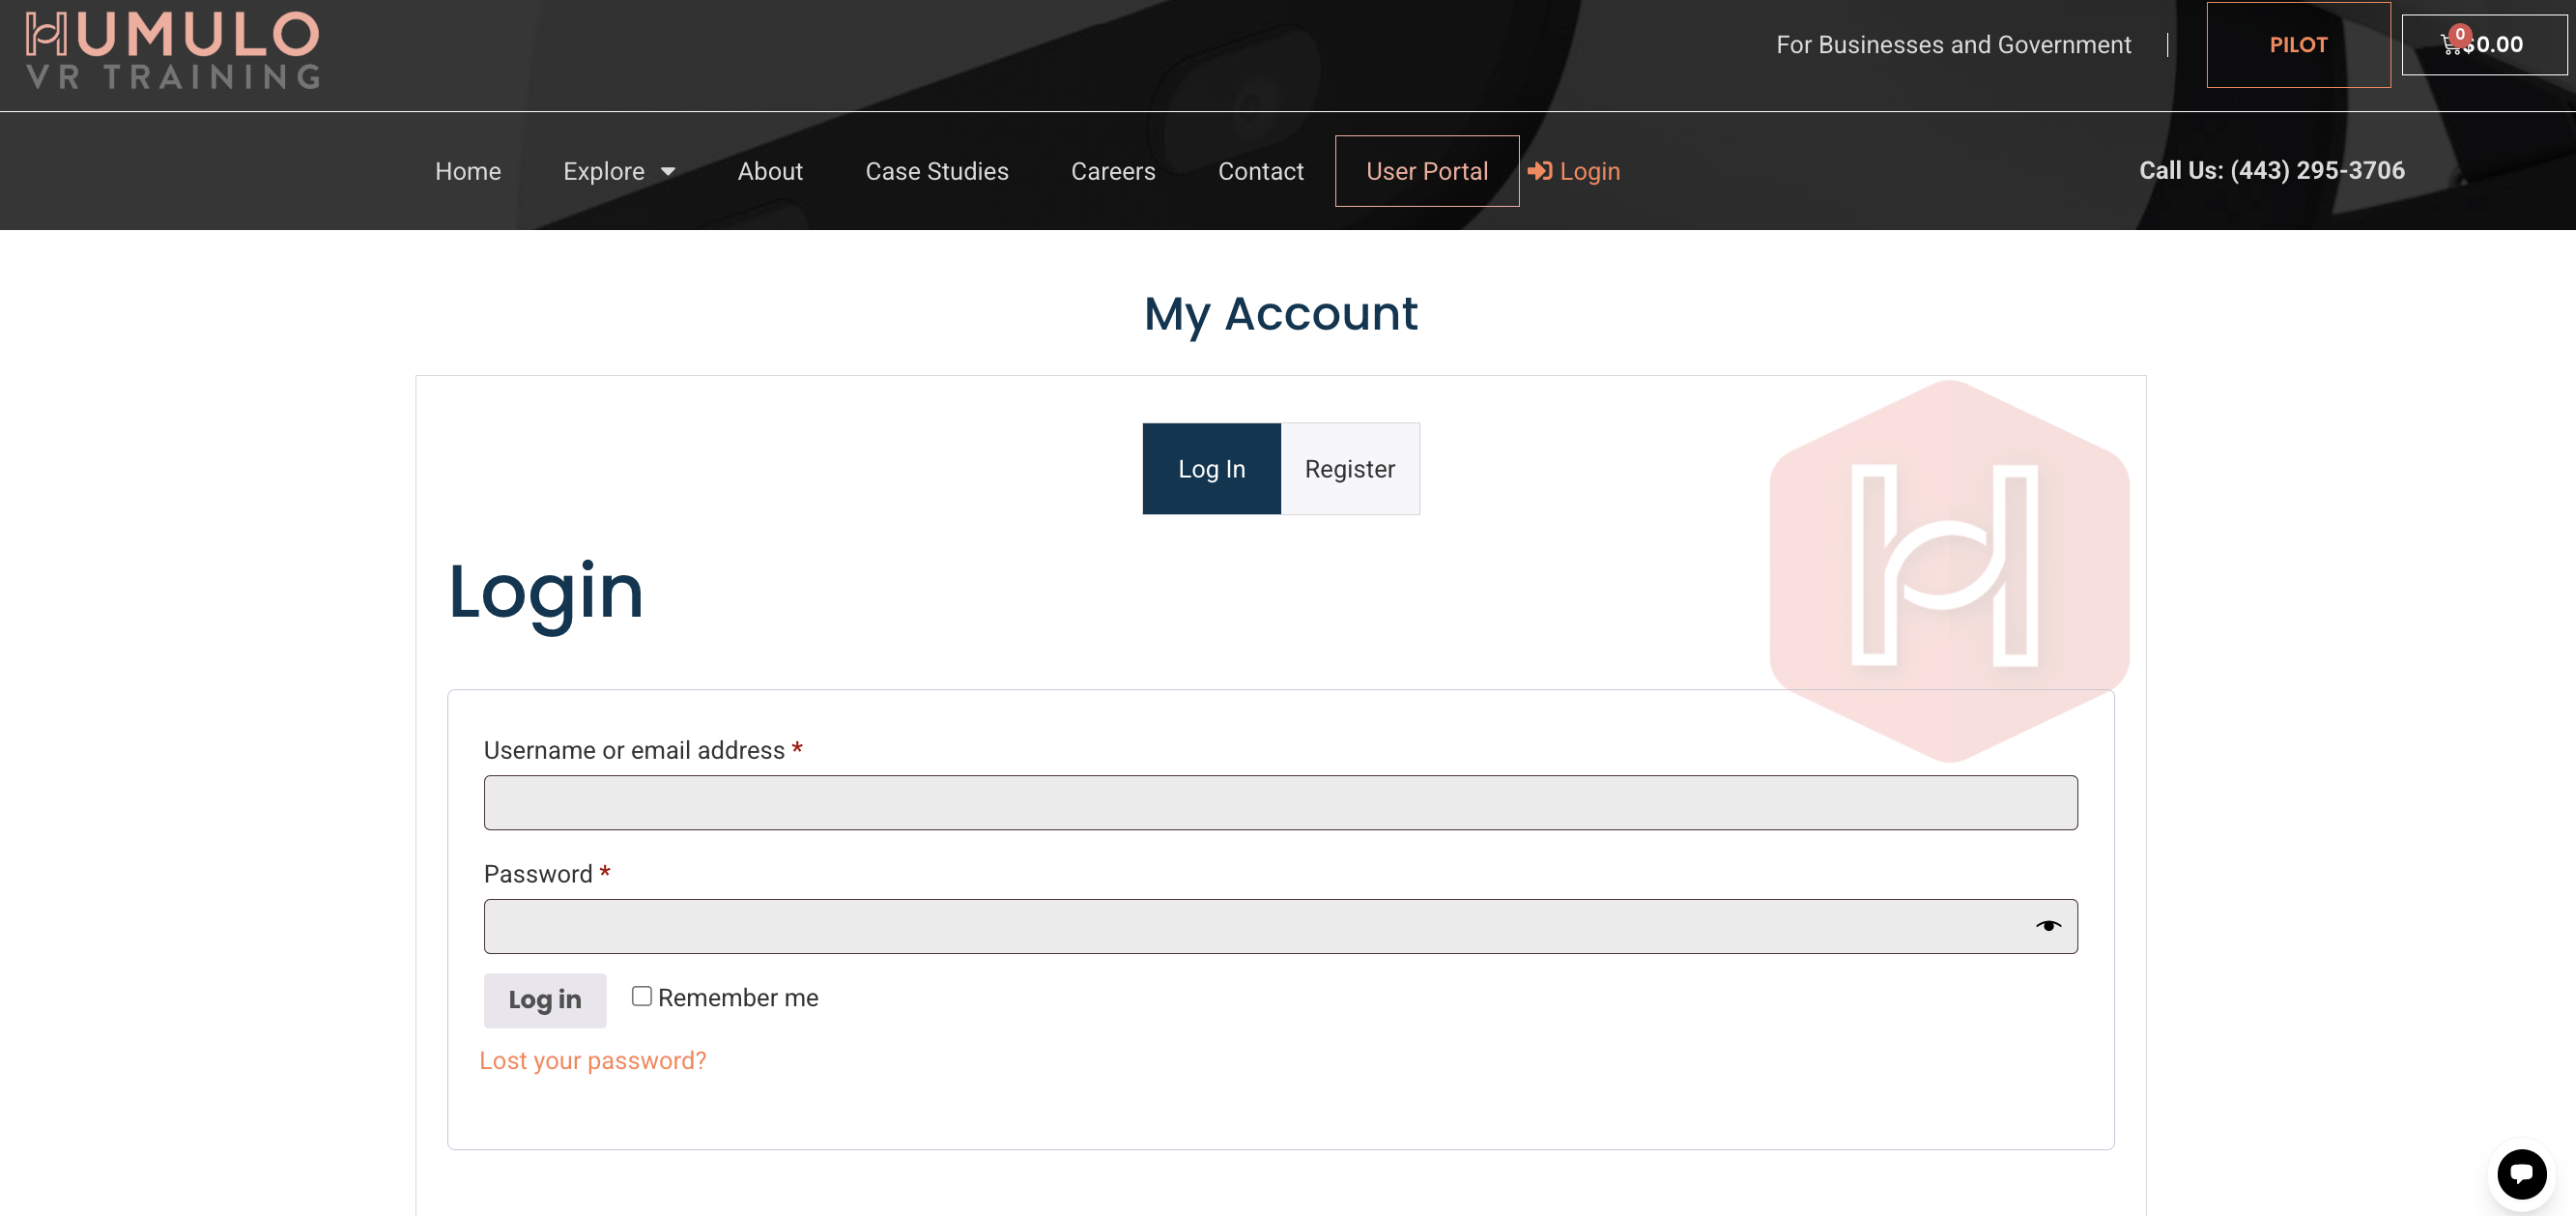Enable the Remember me checkbox
The height and width of the screenshot is (1216, 2576).
tap(642, 996)
